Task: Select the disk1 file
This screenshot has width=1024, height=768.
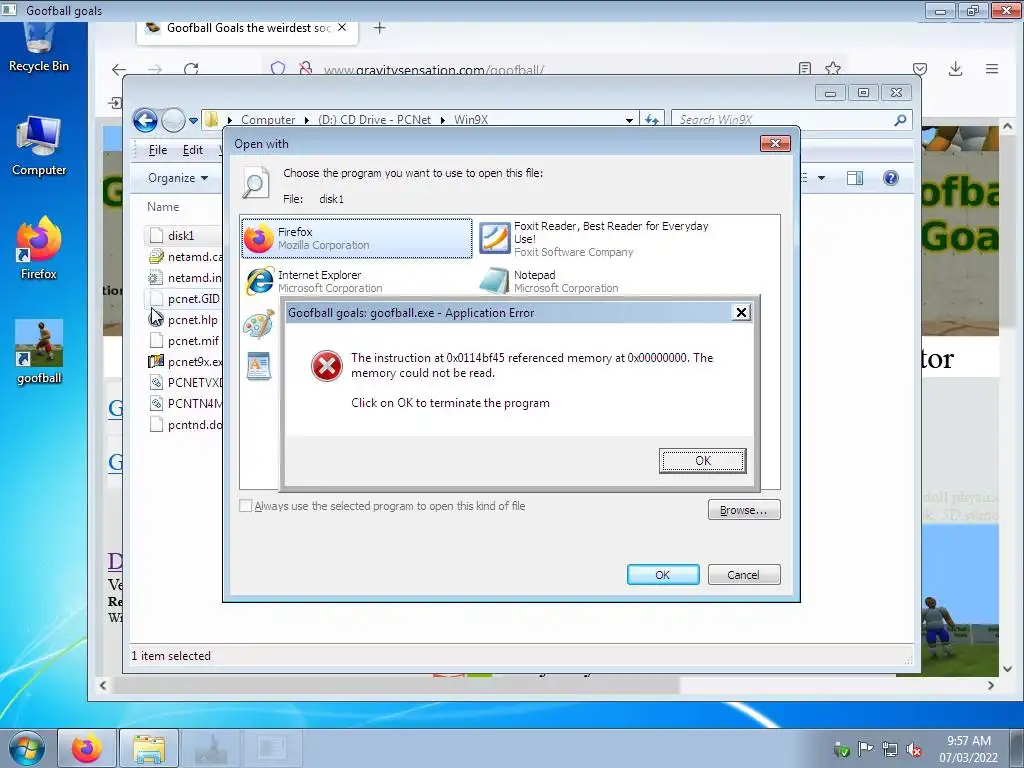Action: [x=183, y=236]
